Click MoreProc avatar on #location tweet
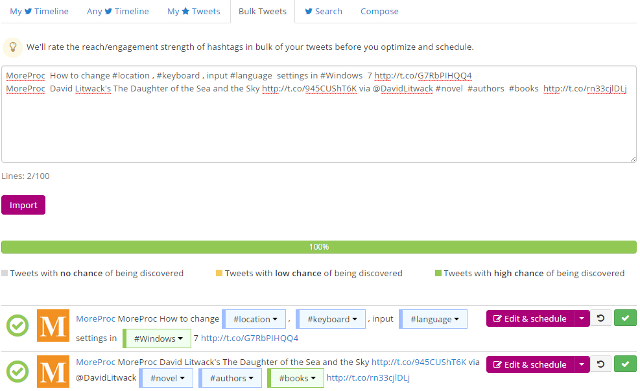The width and height of the screenshot is (640, 391). (53, 326)
